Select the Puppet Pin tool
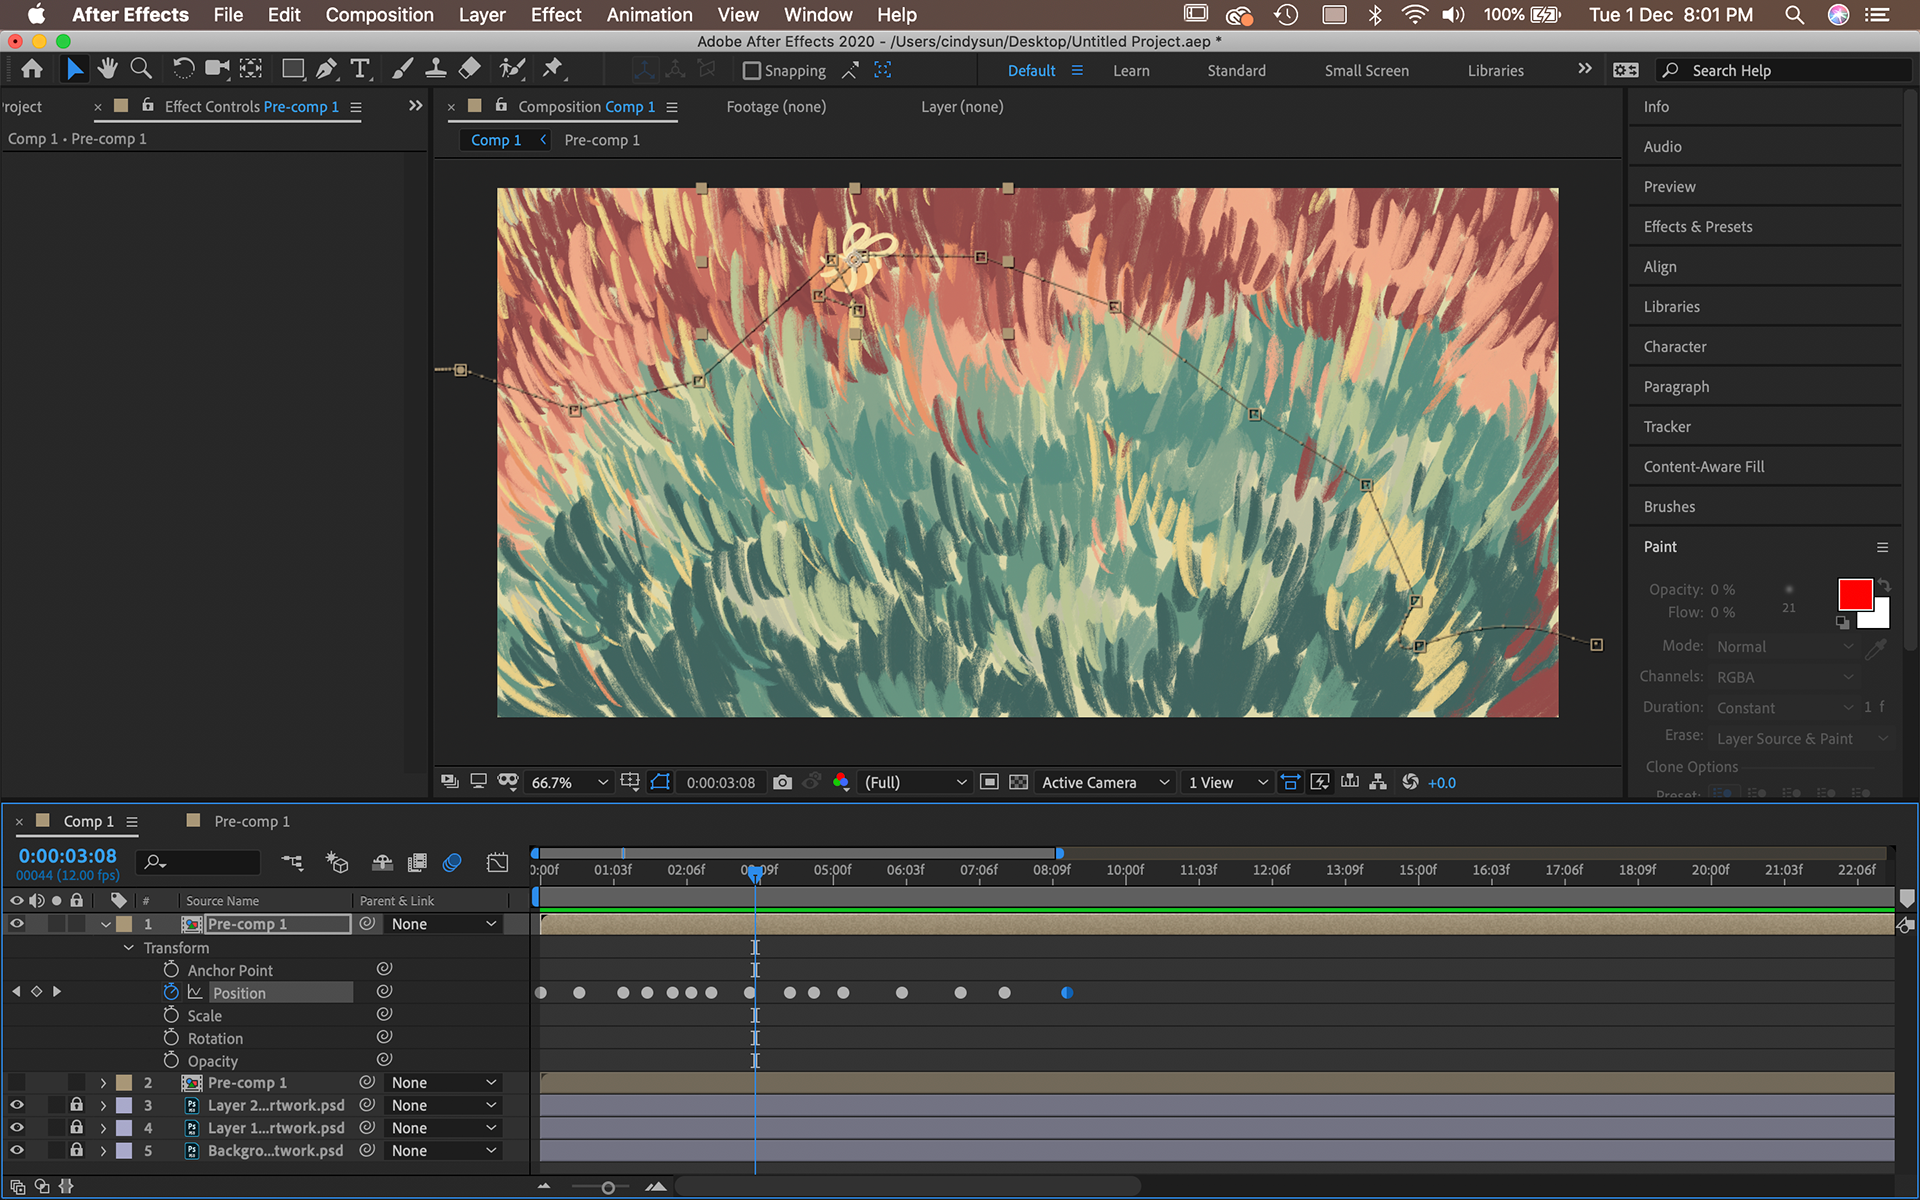Image resolution: width=1920 pixels, height=1200 pixels. click(553, 69)
